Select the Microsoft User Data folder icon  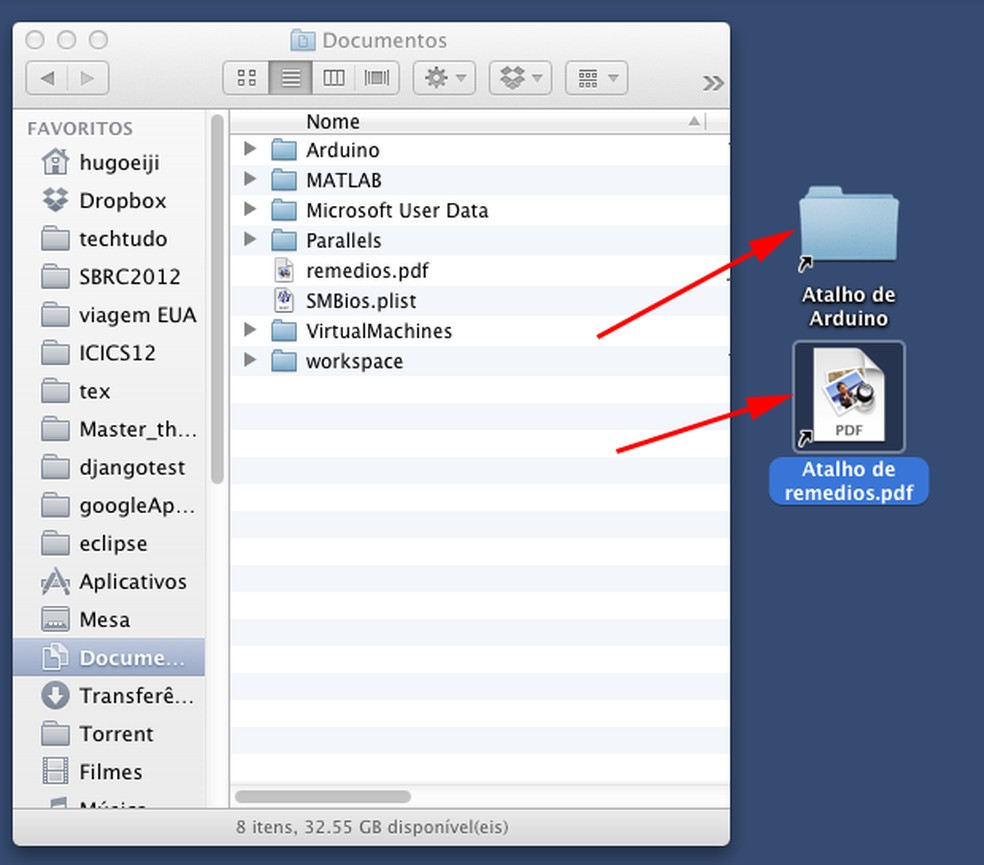click(284, 210)
